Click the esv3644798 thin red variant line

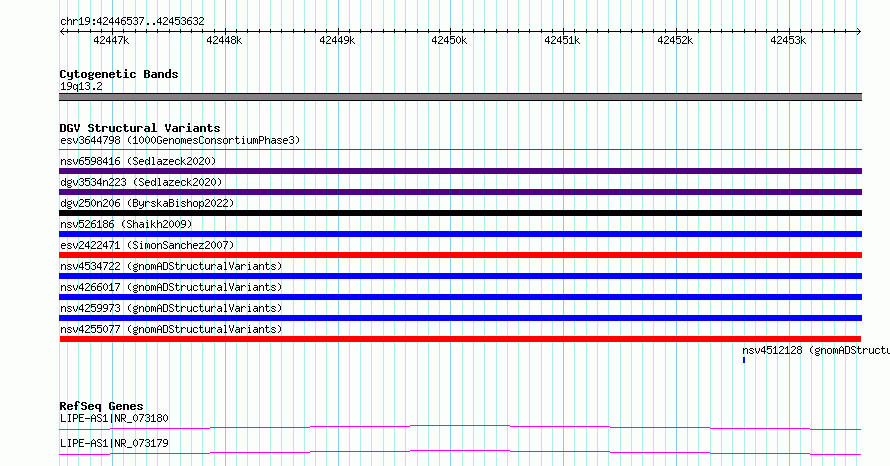click(460, 150)
